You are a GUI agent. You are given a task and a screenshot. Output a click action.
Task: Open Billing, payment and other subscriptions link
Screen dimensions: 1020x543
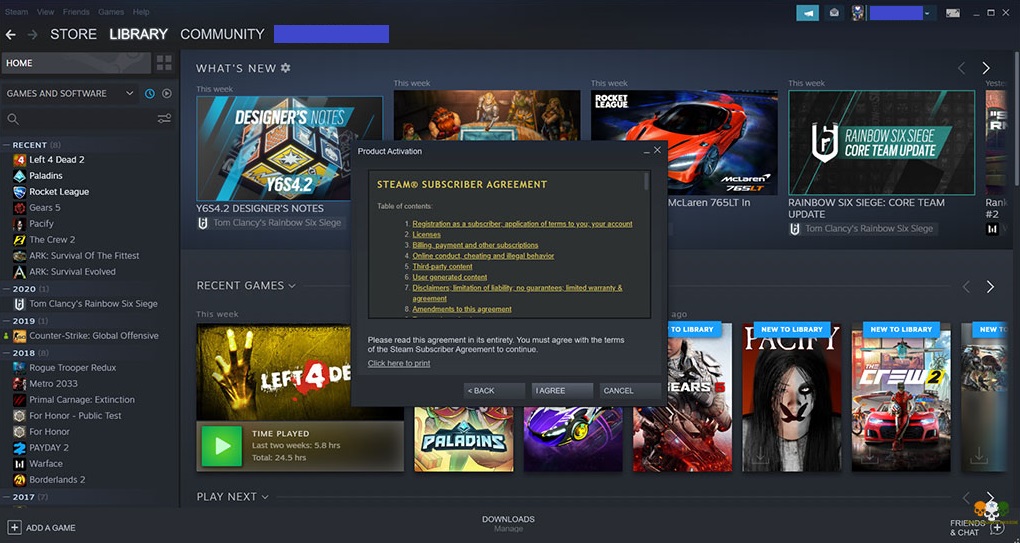coord(476,245)
